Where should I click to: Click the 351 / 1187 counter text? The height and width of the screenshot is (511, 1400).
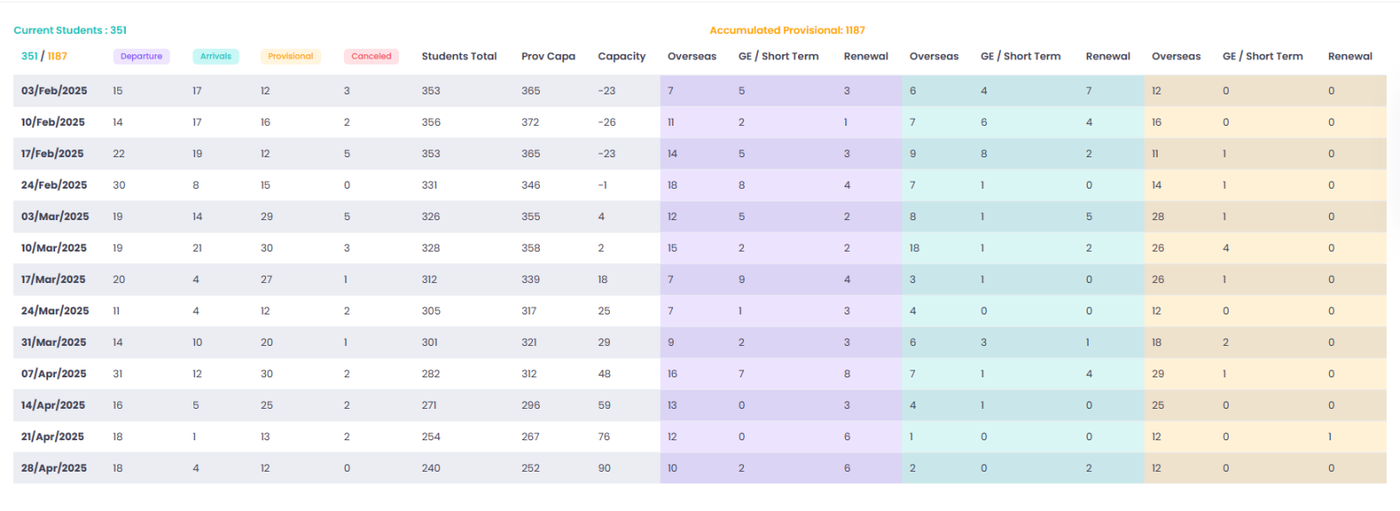click(44, 57)
